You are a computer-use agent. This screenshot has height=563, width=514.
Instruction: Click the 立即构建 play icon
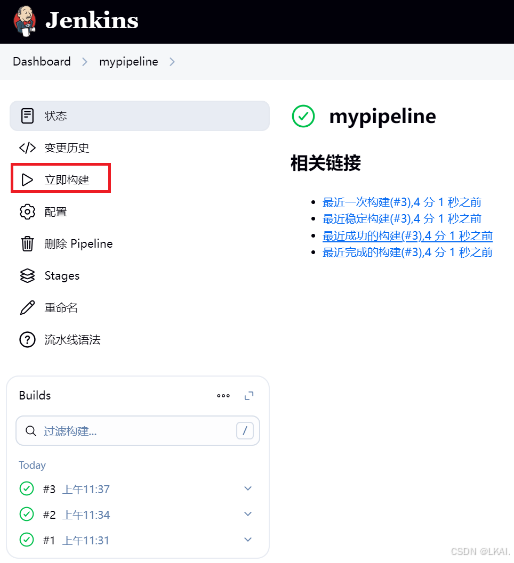click(x=27, y=180)
